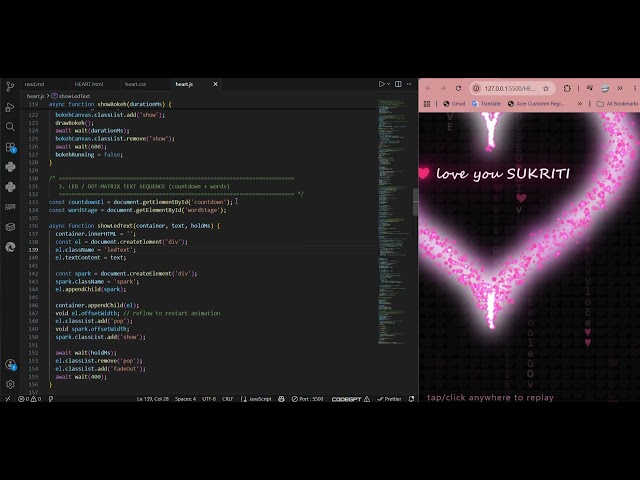The width and height of the screenshot is (640, 480).
Task: Click the Prettier status bar button
Action: point(389,399)
